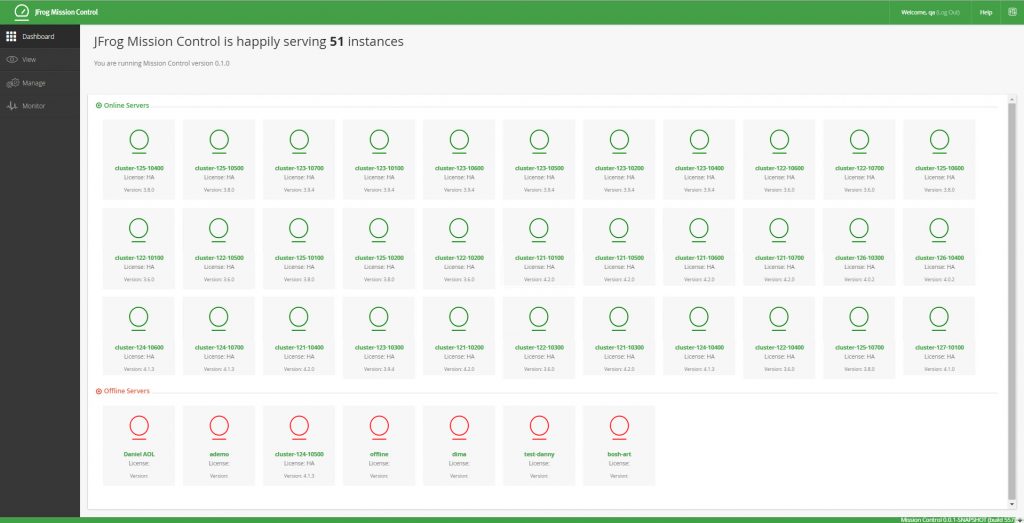This screenshot has width=1024, height=523.
Task: Click the cluster-125-10400 server icon
Action: (x=139, y=142)
